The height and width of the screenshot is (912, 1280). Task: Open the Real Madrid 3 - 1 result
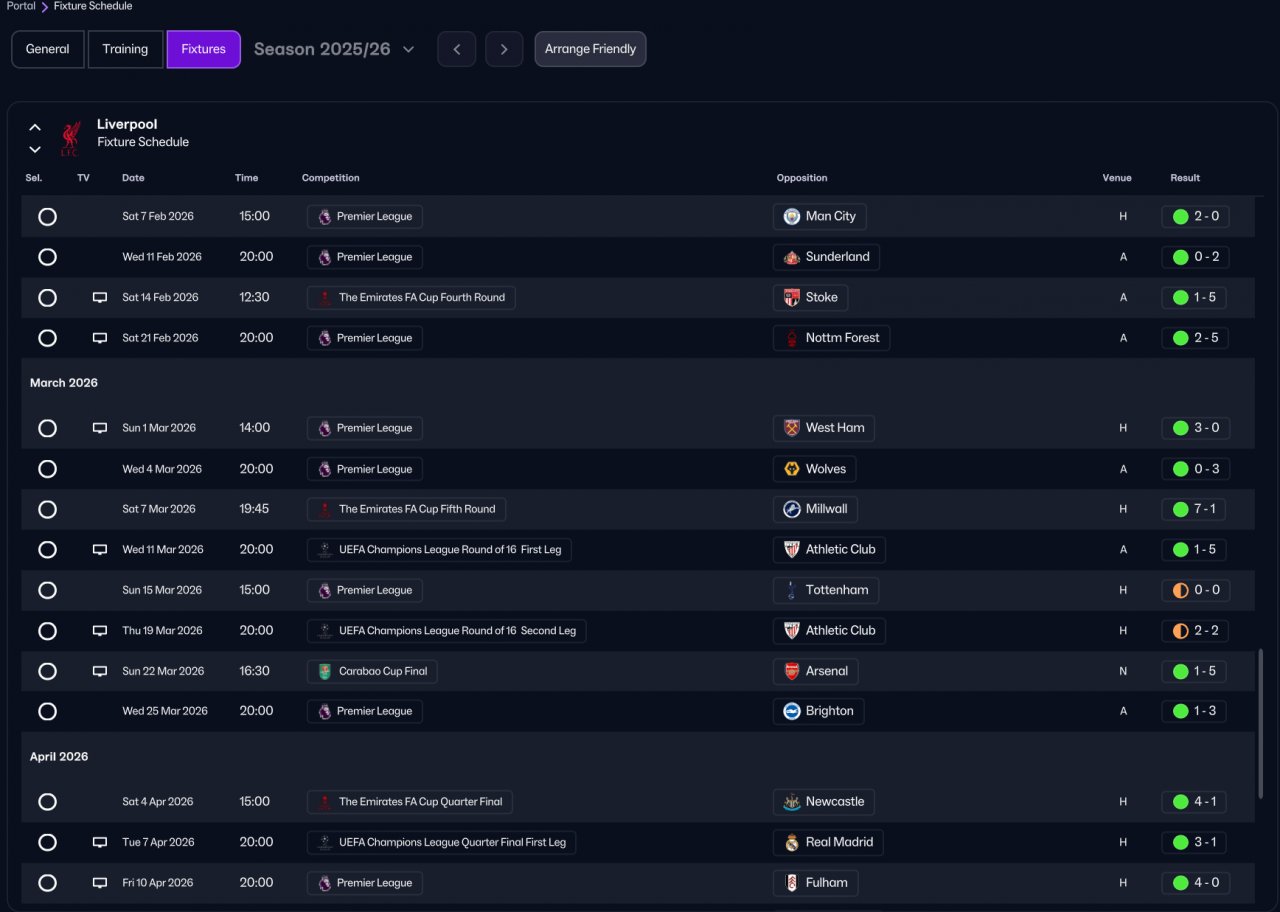1195,842
